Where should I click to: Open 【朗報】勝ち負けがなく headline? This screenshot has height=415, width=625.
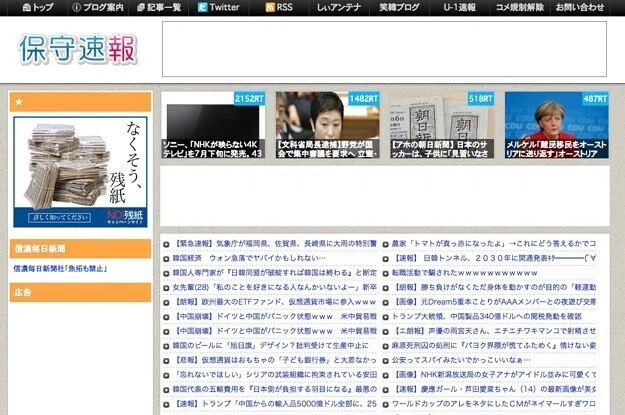pyautogui.click(x=494, y=287)
